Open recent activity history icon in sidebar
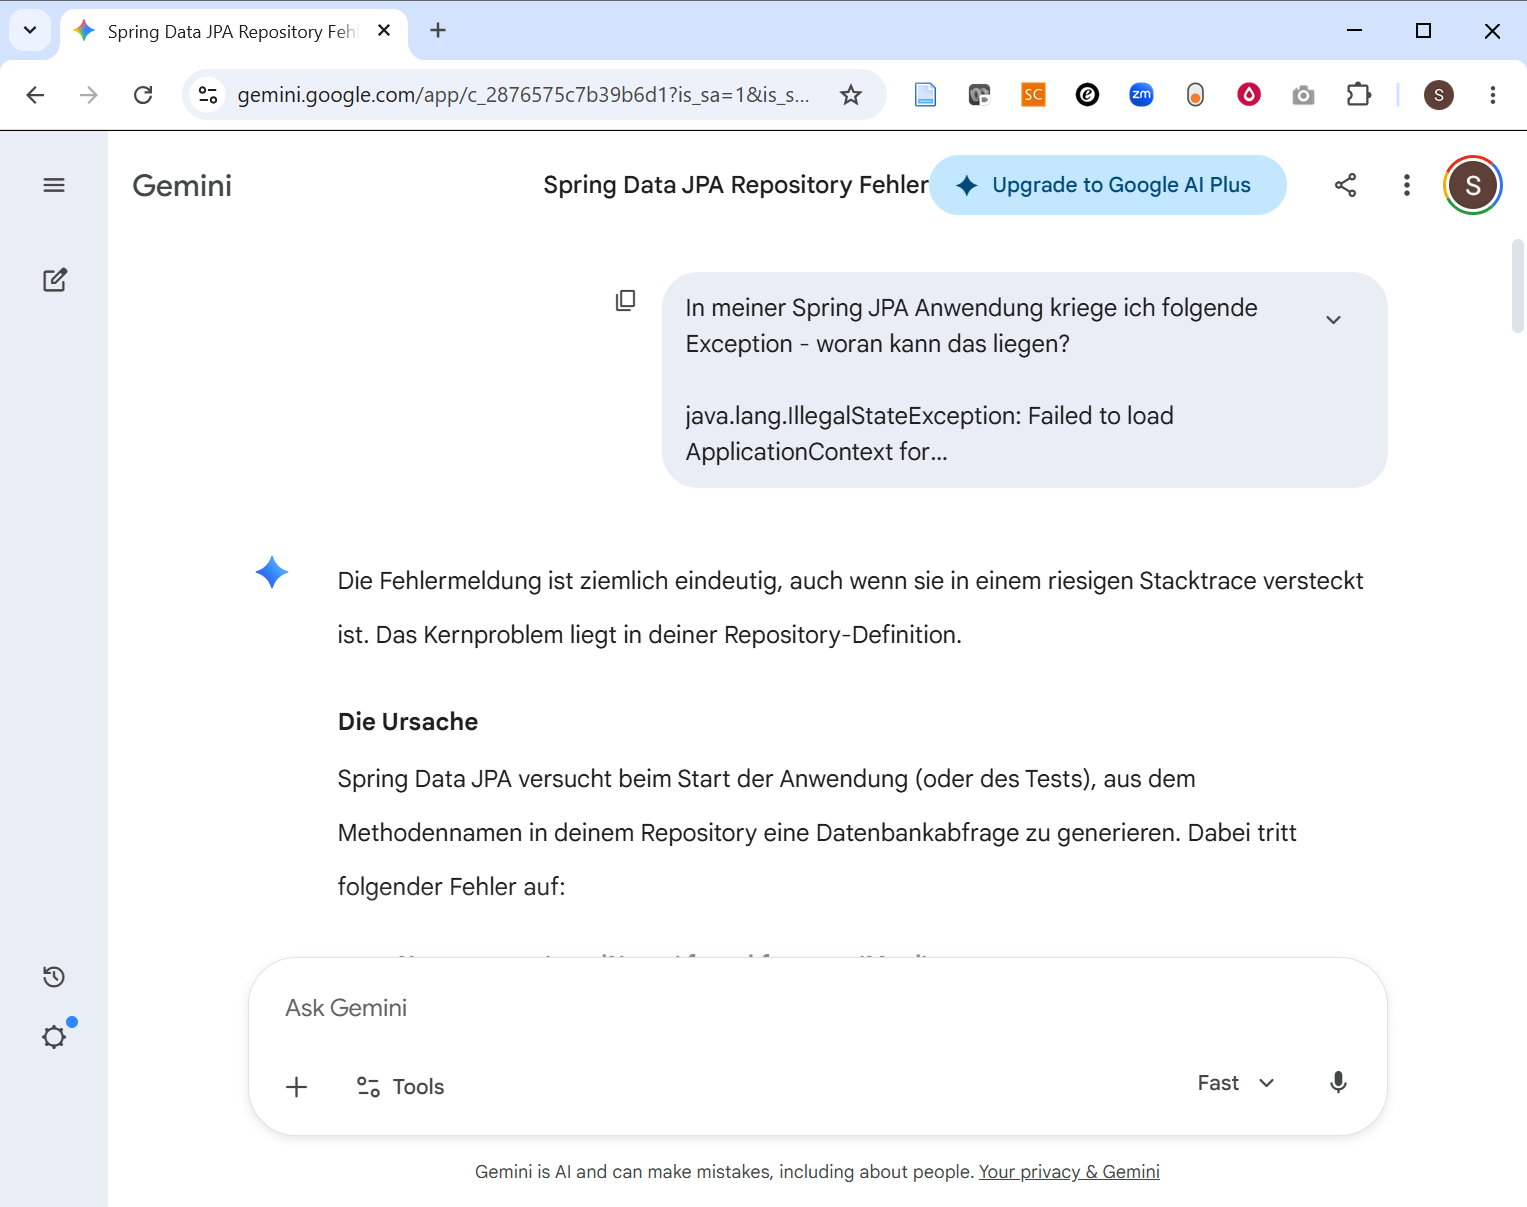 point(54,977)
